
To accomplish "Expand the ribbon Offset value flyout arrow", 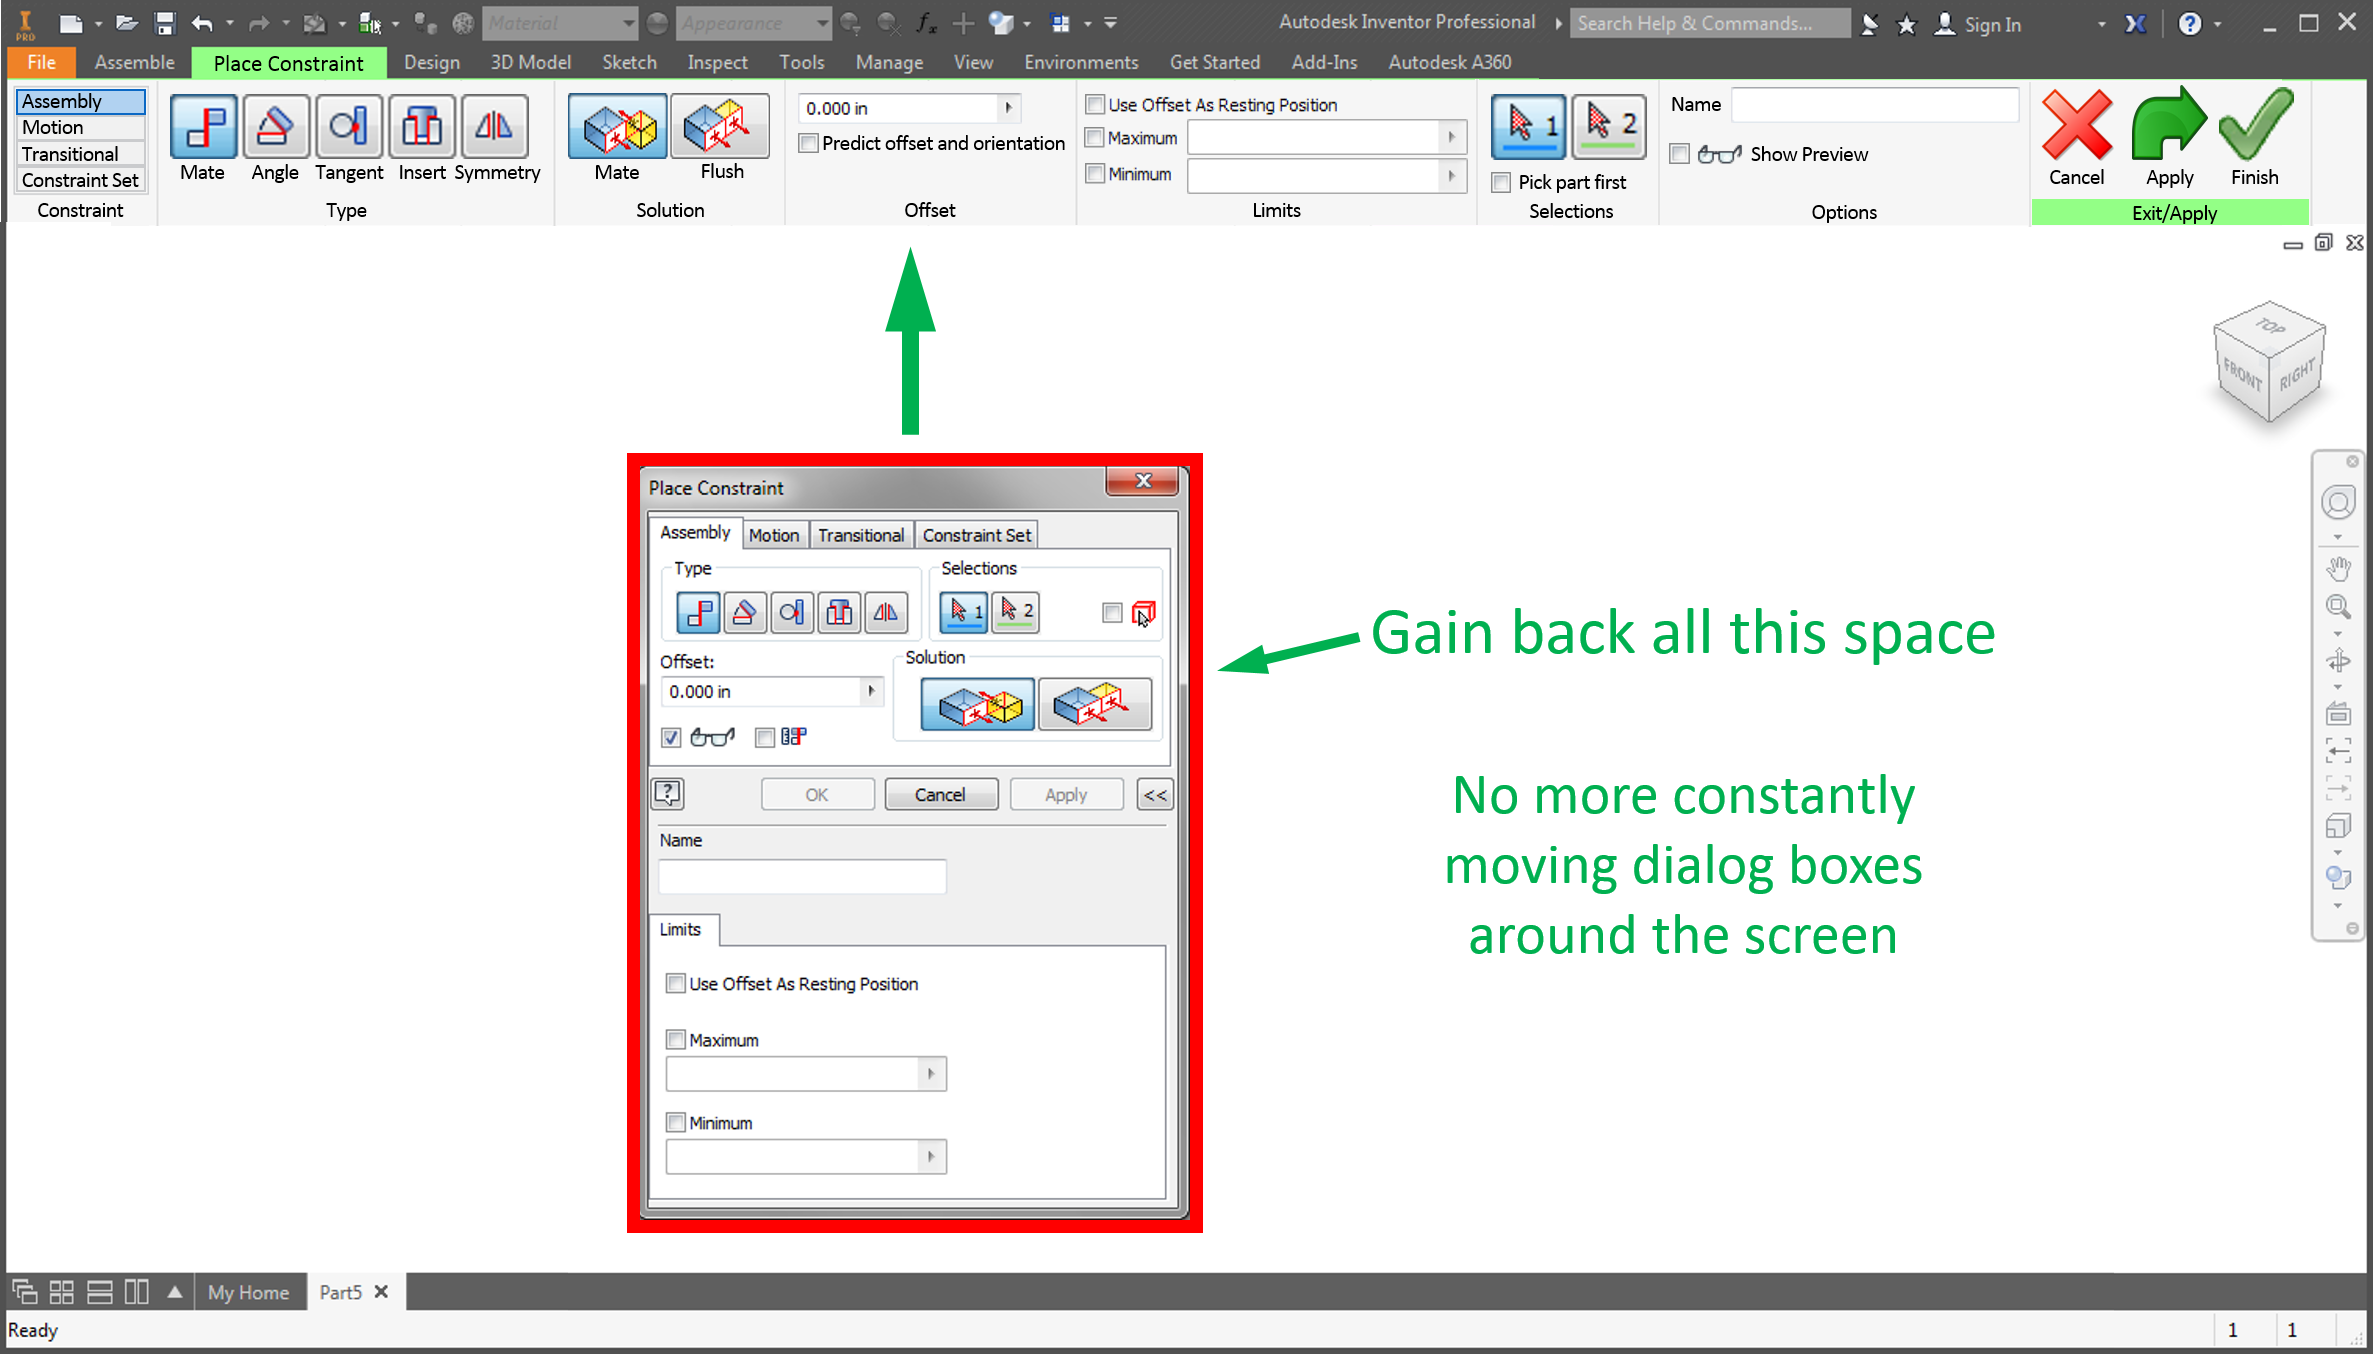I will click(1008, 108).
